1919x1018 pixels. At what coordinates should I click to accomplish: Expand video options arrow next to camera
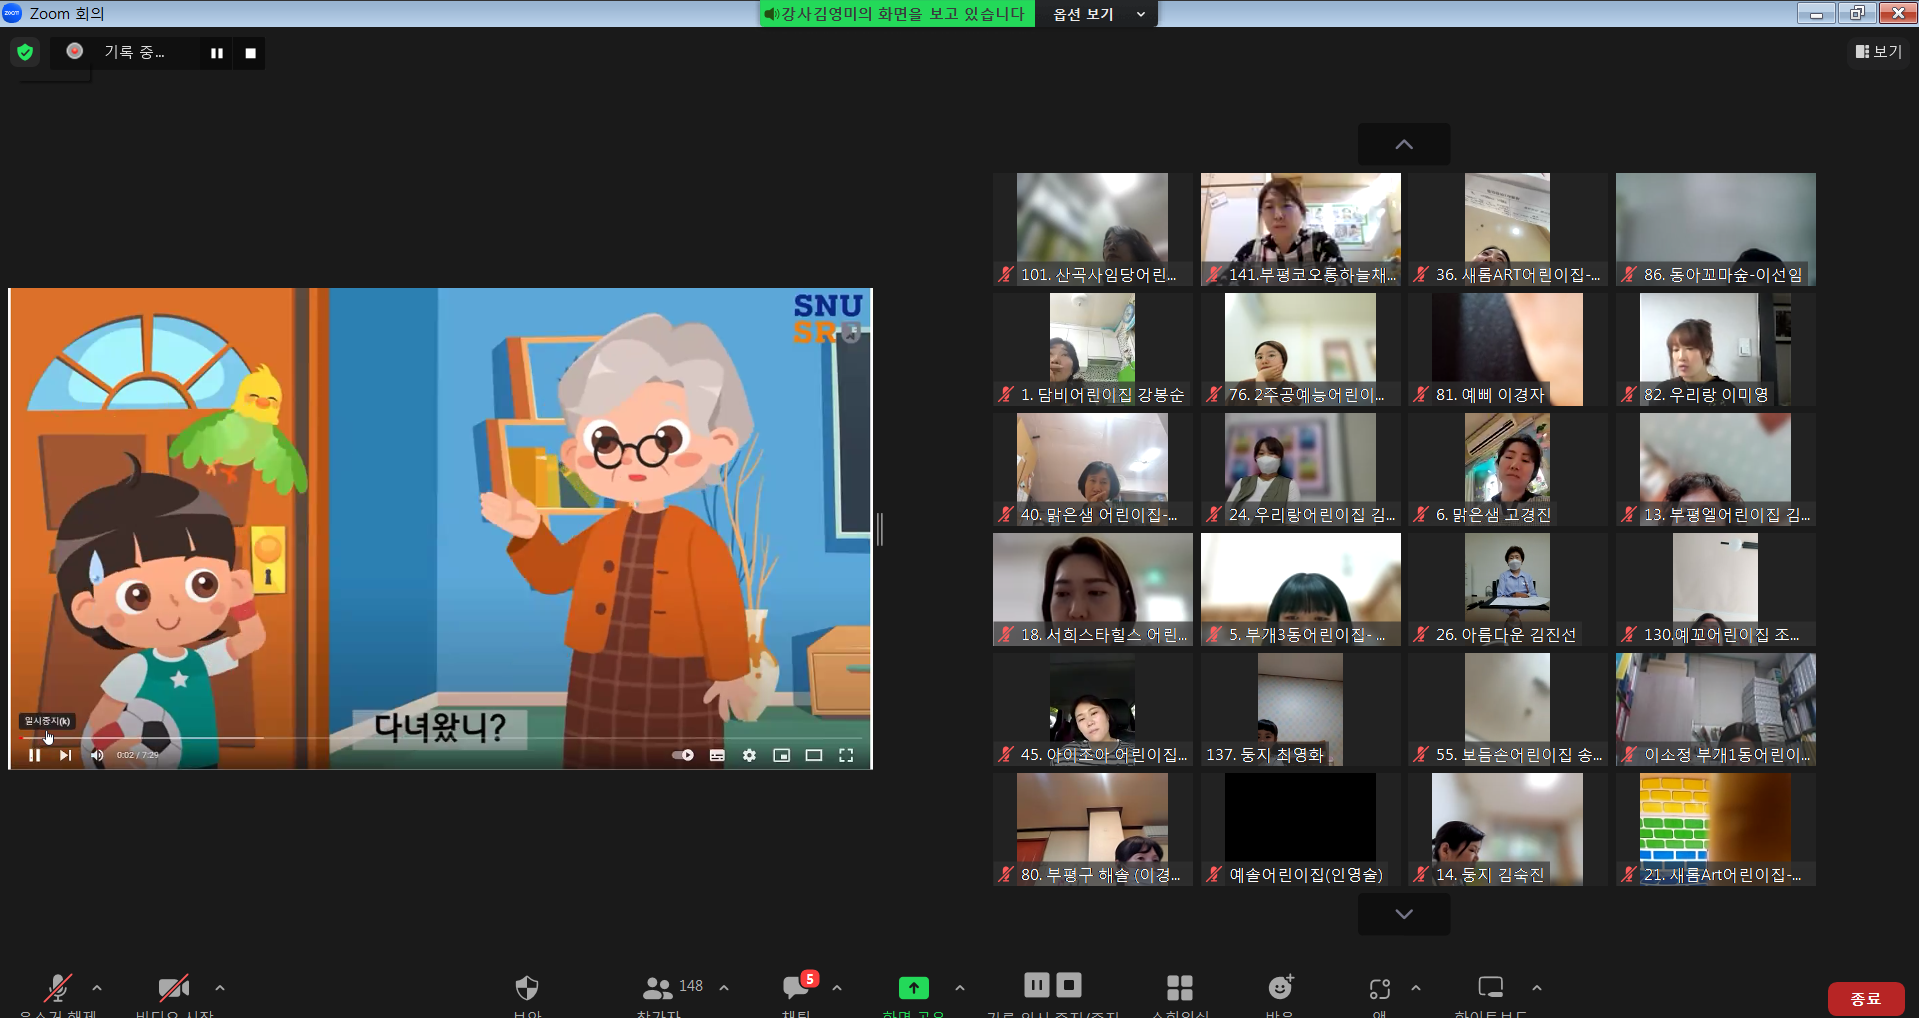point(220,988)
